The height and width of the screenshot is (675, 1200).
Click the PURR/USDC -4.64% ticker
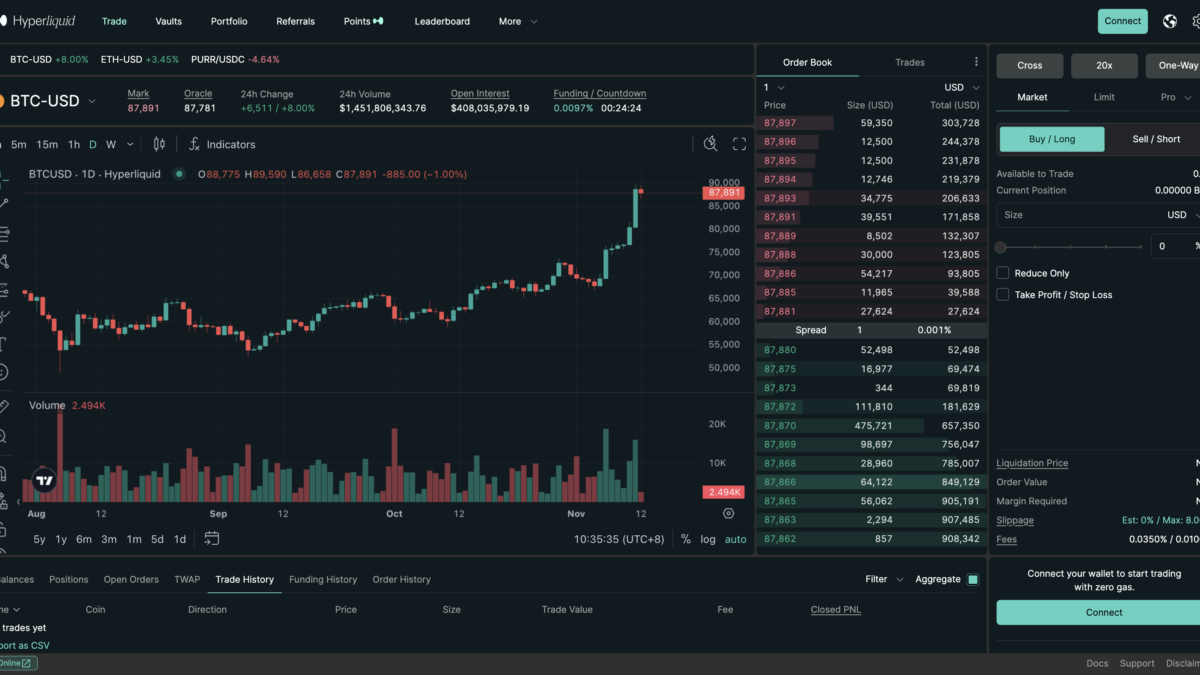pos(236,59)
